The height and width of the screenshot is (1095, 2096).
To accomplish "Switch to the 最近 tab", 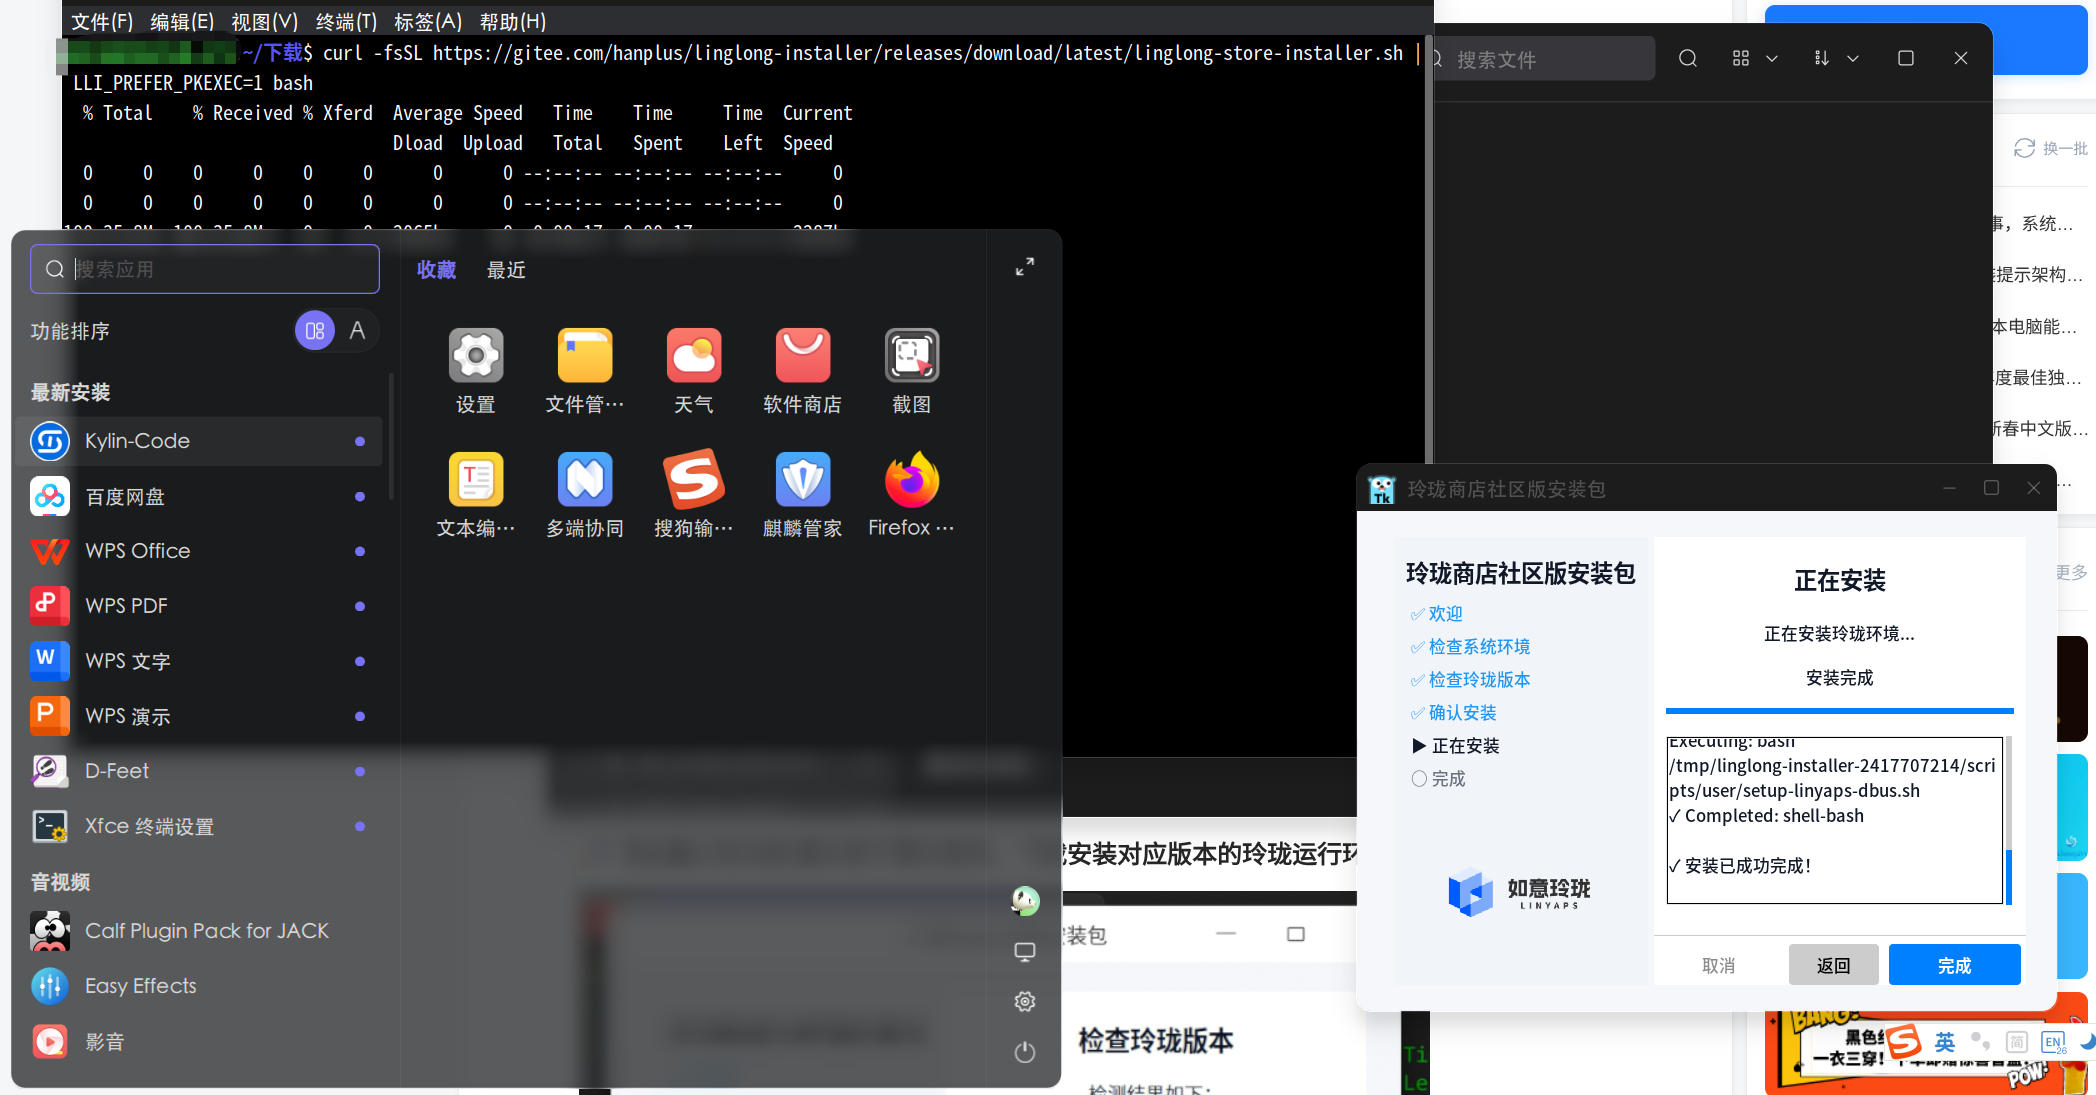I will (x=506, y=270).
